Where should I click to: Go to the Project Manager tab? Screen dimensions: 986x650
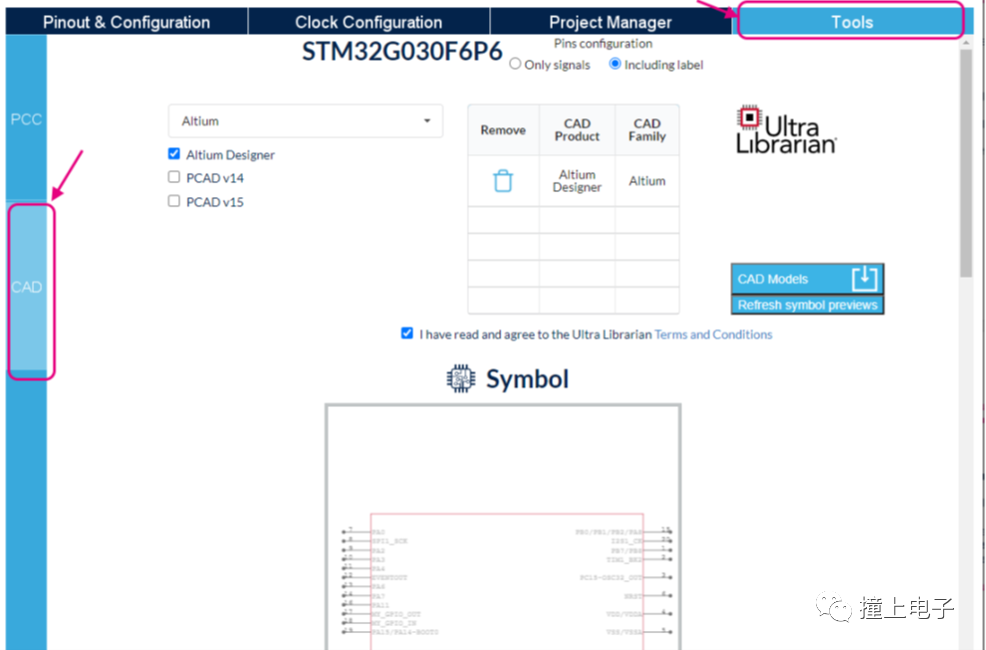coord(610,22)
